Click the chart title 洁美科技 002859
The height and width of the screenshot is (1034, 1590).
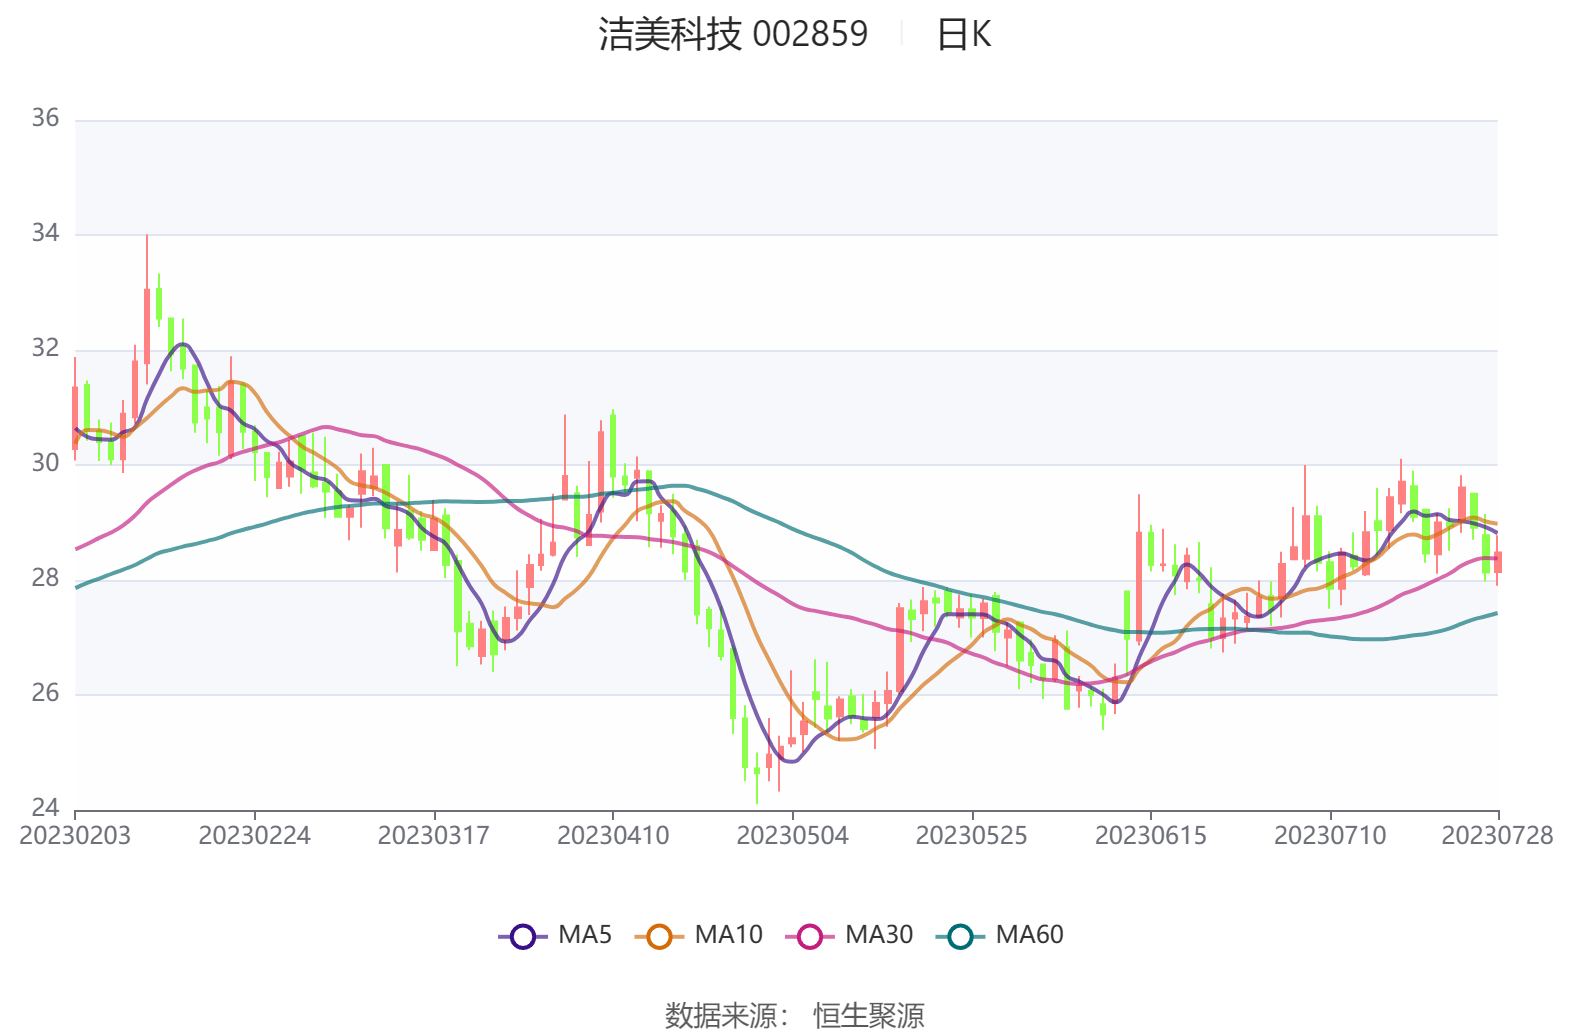tap(733, 35)
